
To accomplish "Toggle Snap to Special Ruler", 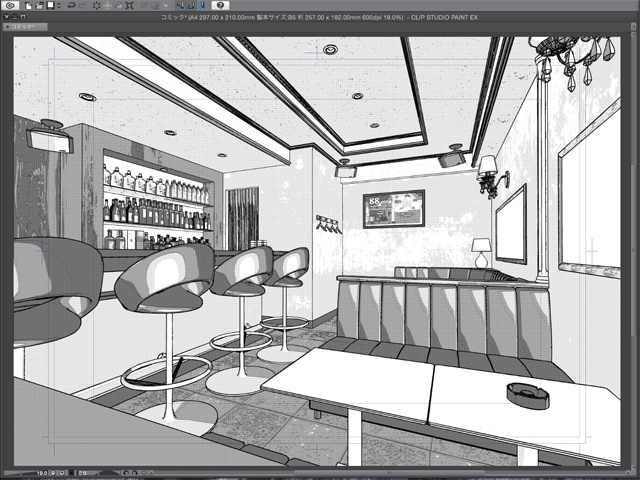I will (191, 6).
